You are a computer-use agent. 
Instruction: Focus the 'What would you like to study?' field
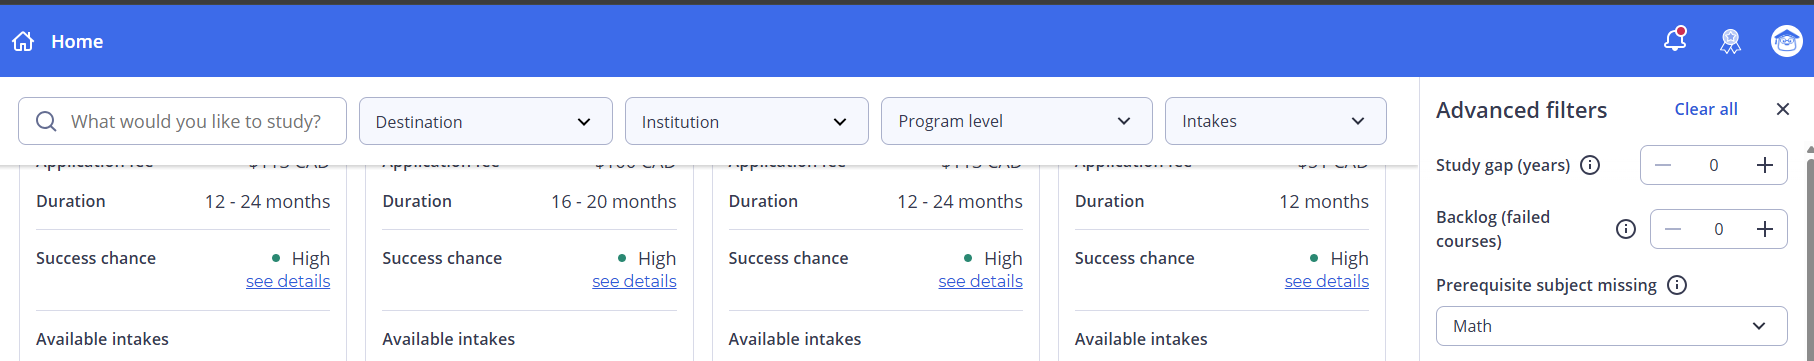tap(182, 121)
